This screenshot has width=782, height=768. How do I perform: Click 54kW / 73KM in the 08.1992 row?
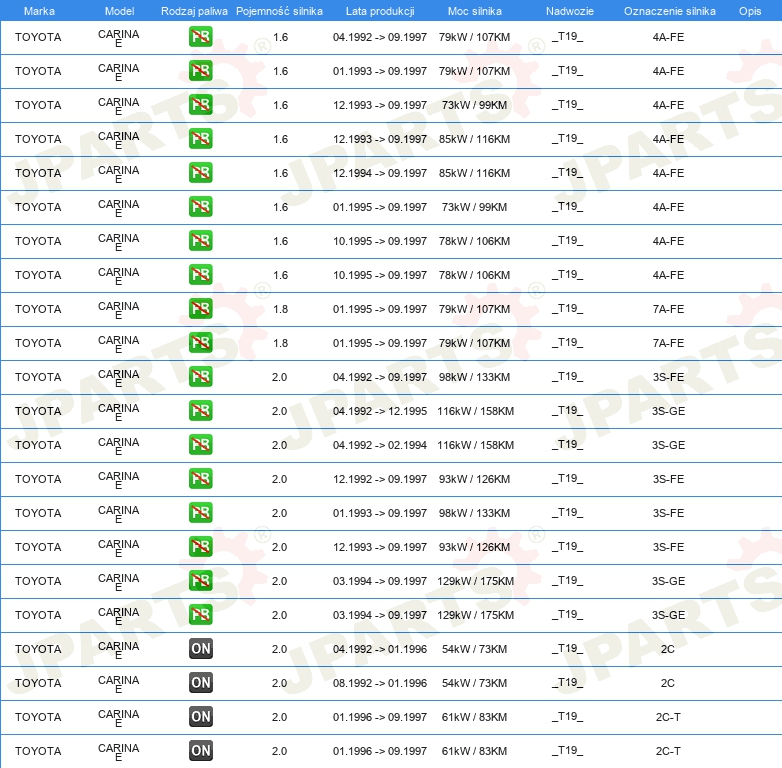pos(474,683)
